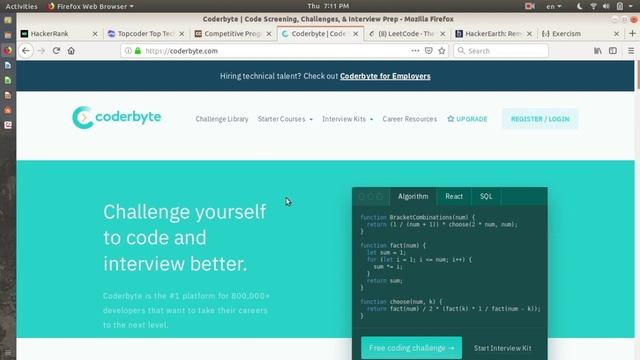The image size is (640, 360).
Task: Open Show Applications grid in dock
Action: coord(8,353)
